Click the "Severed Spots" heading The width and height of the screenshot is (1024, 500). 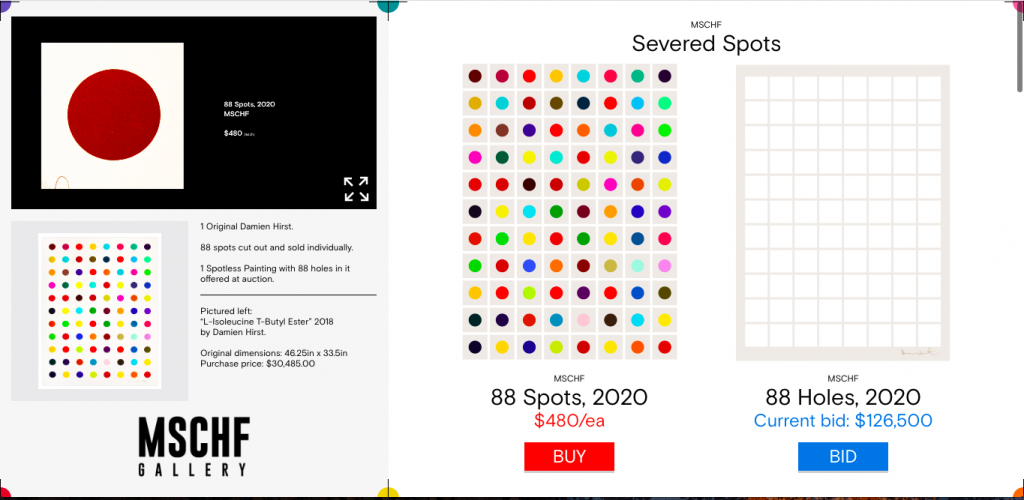706,44
